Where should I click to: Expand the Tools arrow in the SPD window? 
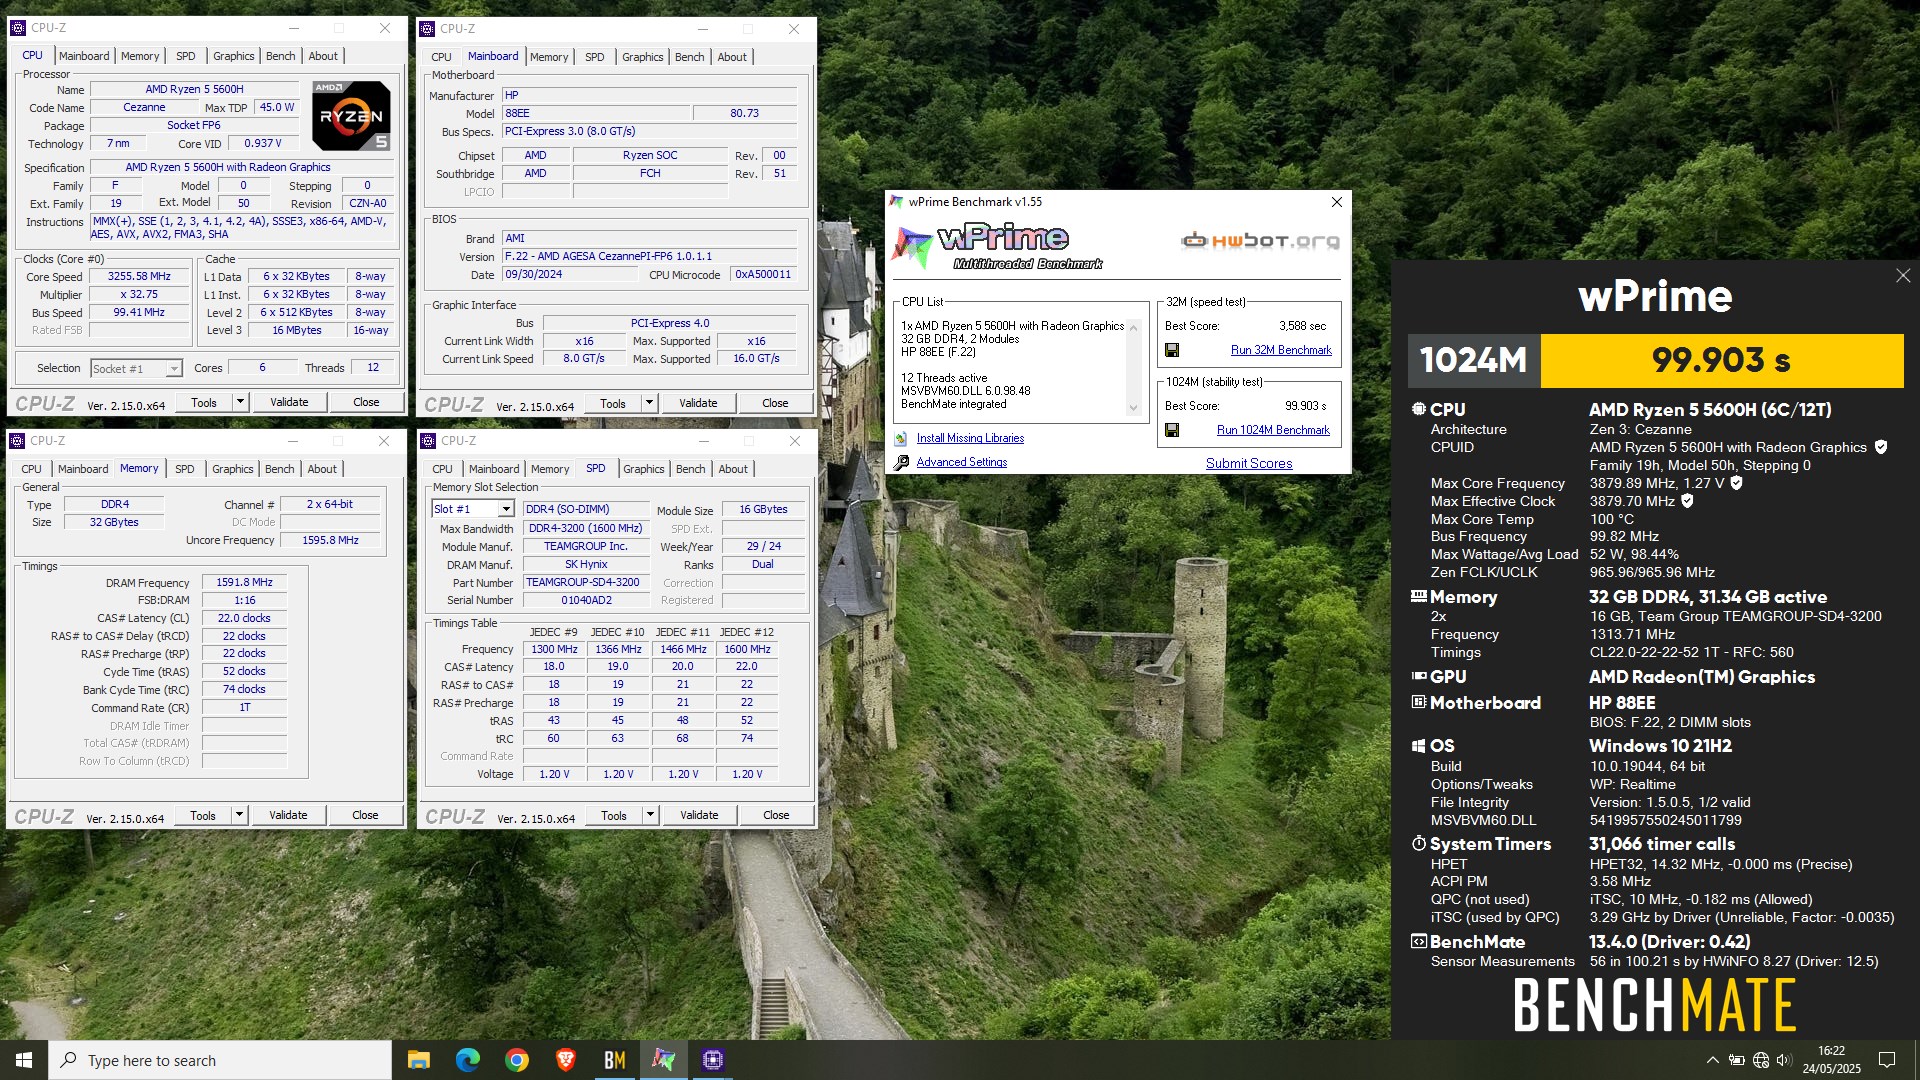click(650, 816)
